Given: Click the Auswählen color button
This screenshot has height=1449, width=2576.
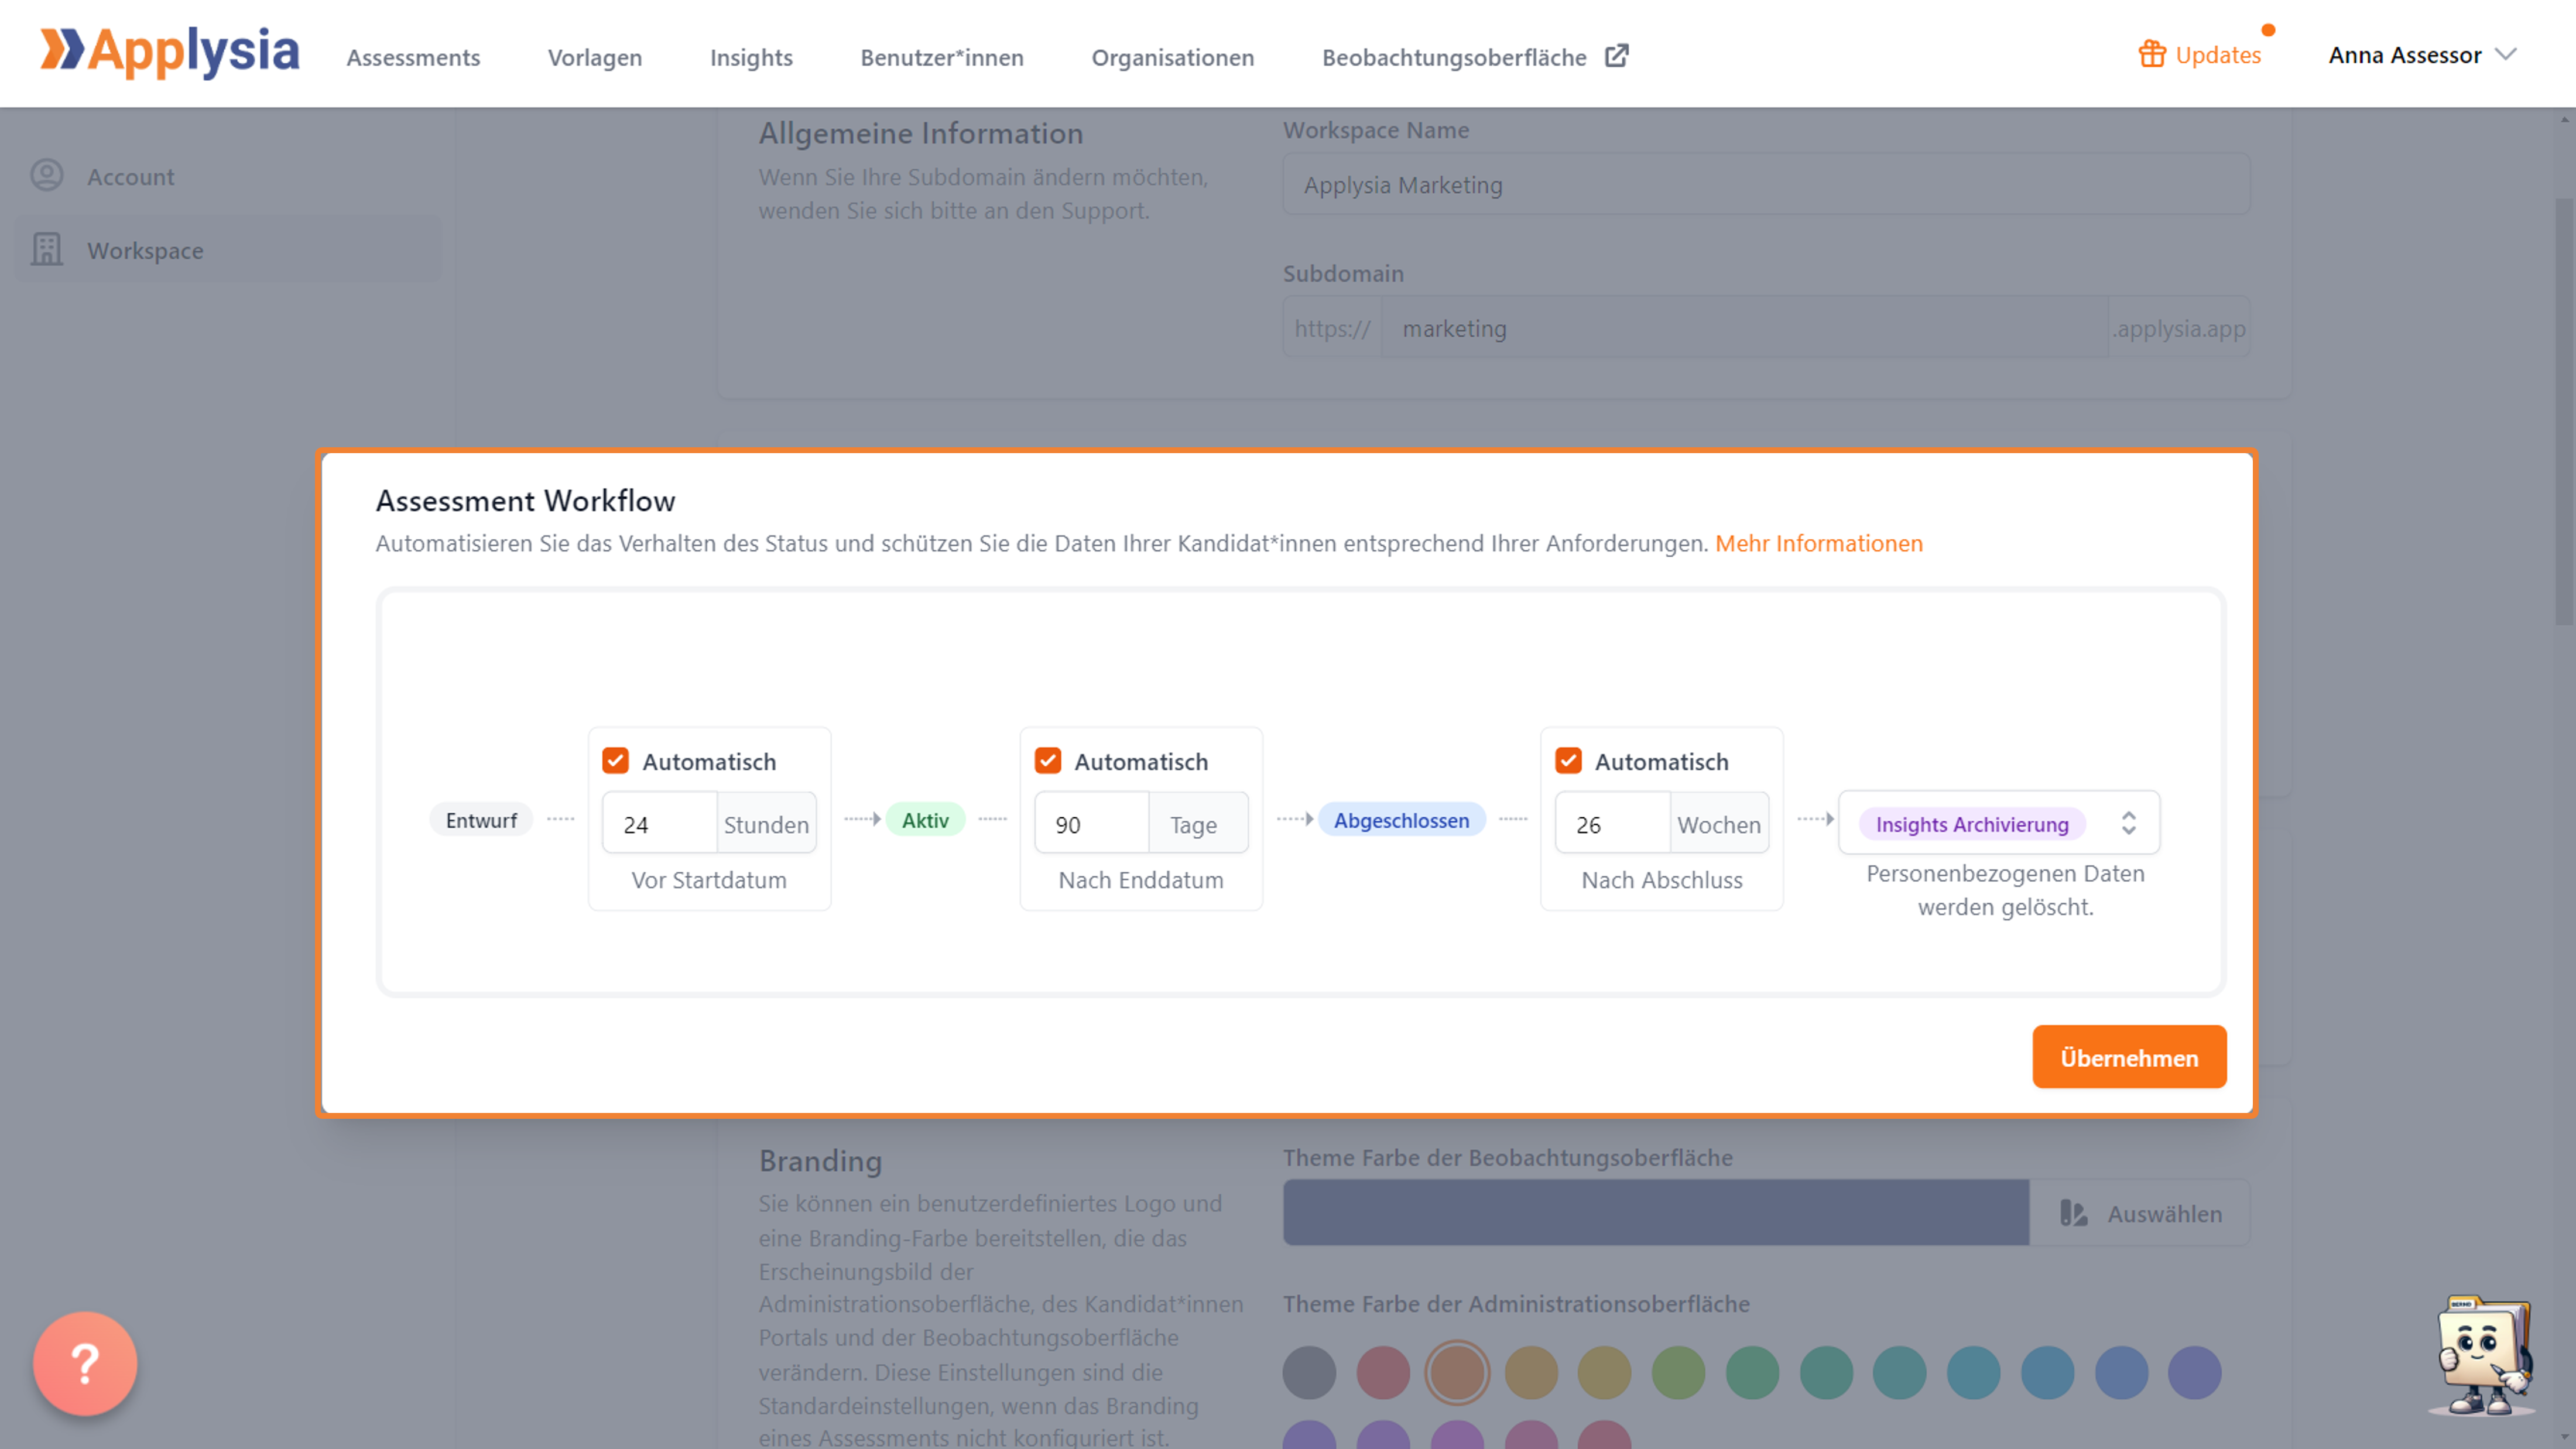Looking at the screenshot, I should (2140, 1213).
